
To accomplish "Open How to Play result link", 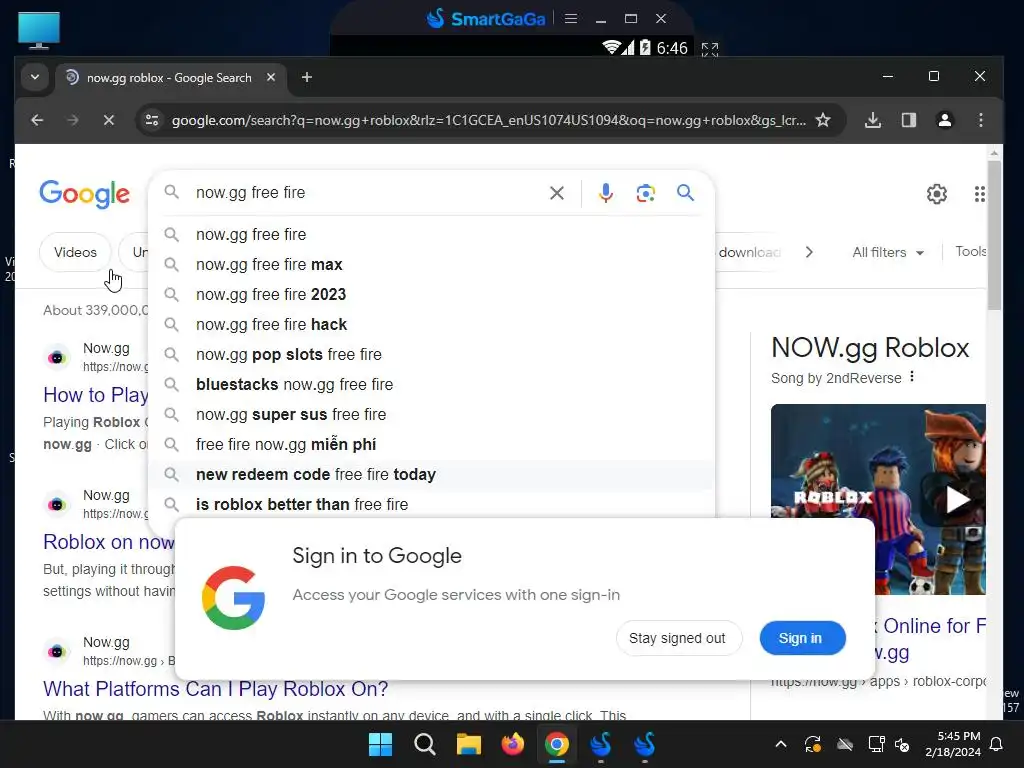I will click(x=96, y=395).
